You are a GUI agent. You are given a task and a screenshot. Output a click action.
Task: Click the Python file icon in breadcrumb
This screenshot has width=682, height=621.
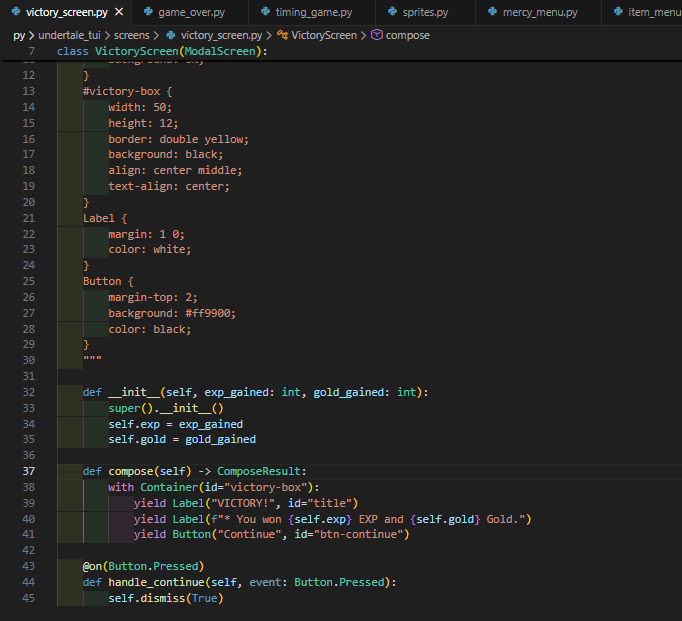[x=171, y=35]
